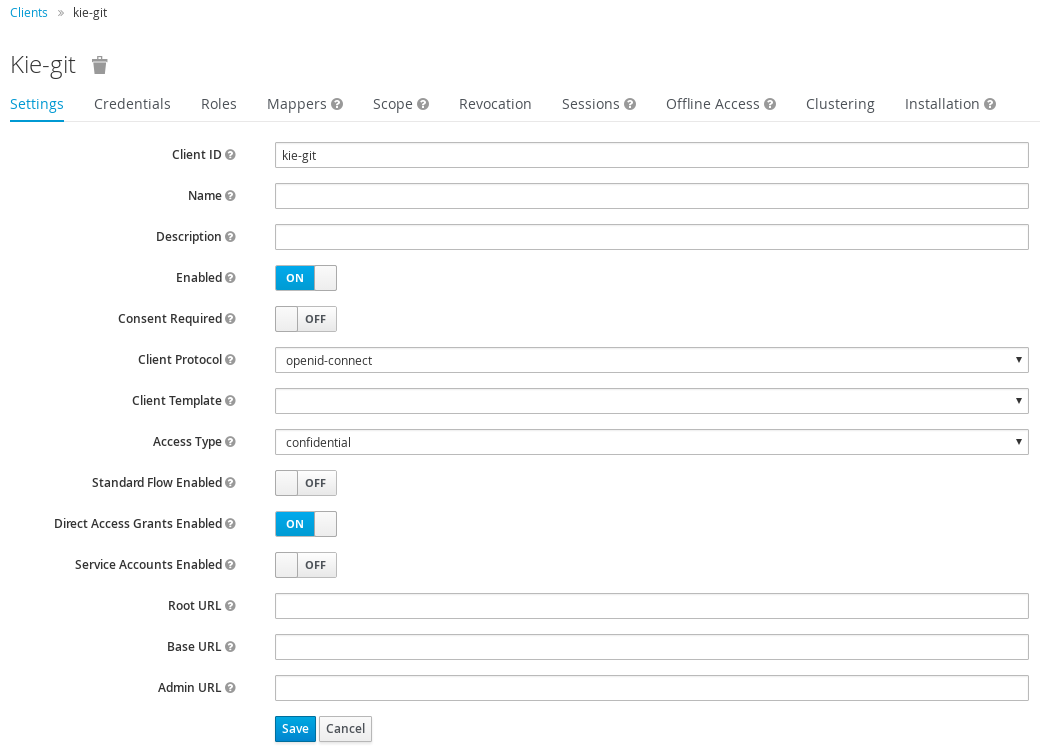Turn on Consent Required switch

click(x=306, y=319)
